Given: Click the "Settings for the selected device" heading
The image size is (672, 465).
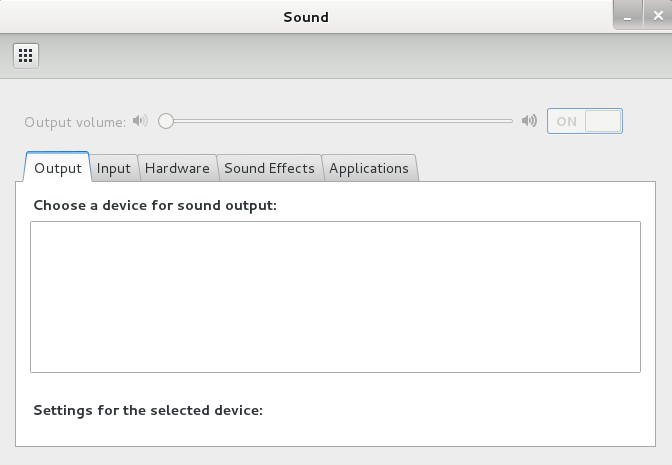Looking at the screenshot, I should pyautogui.click(x=148, y=410).
